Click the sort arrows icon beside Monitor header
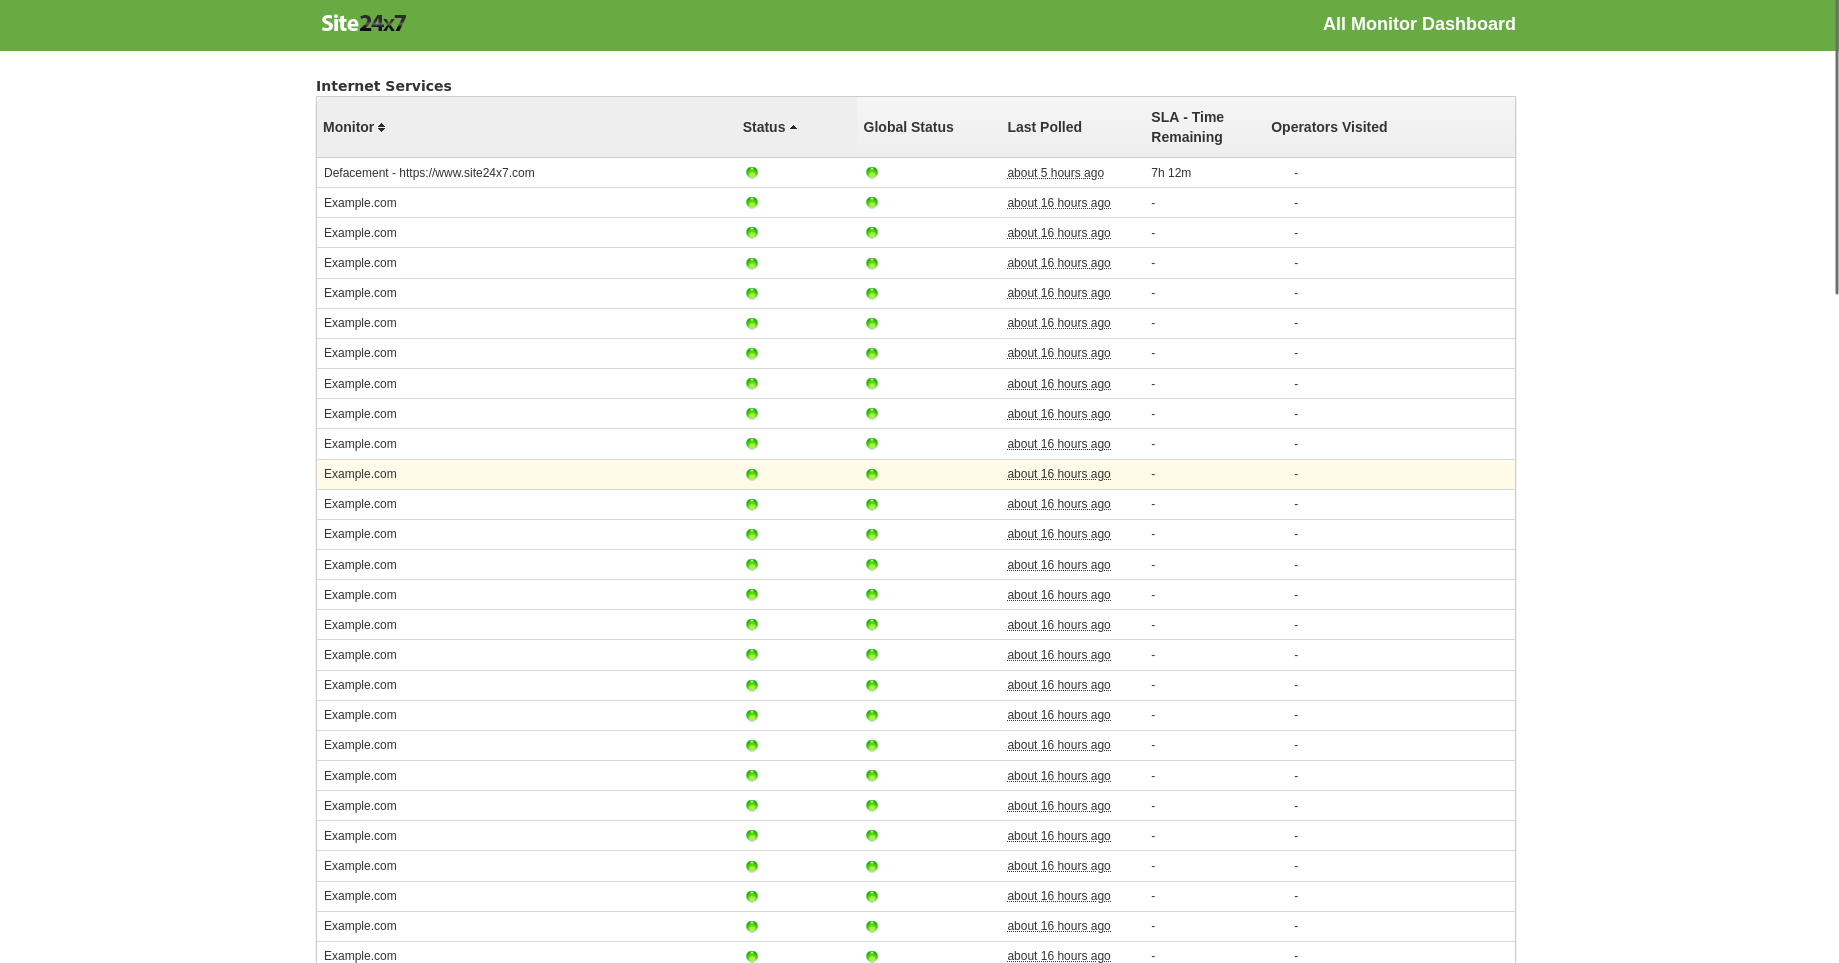 [x=381, y=127]
